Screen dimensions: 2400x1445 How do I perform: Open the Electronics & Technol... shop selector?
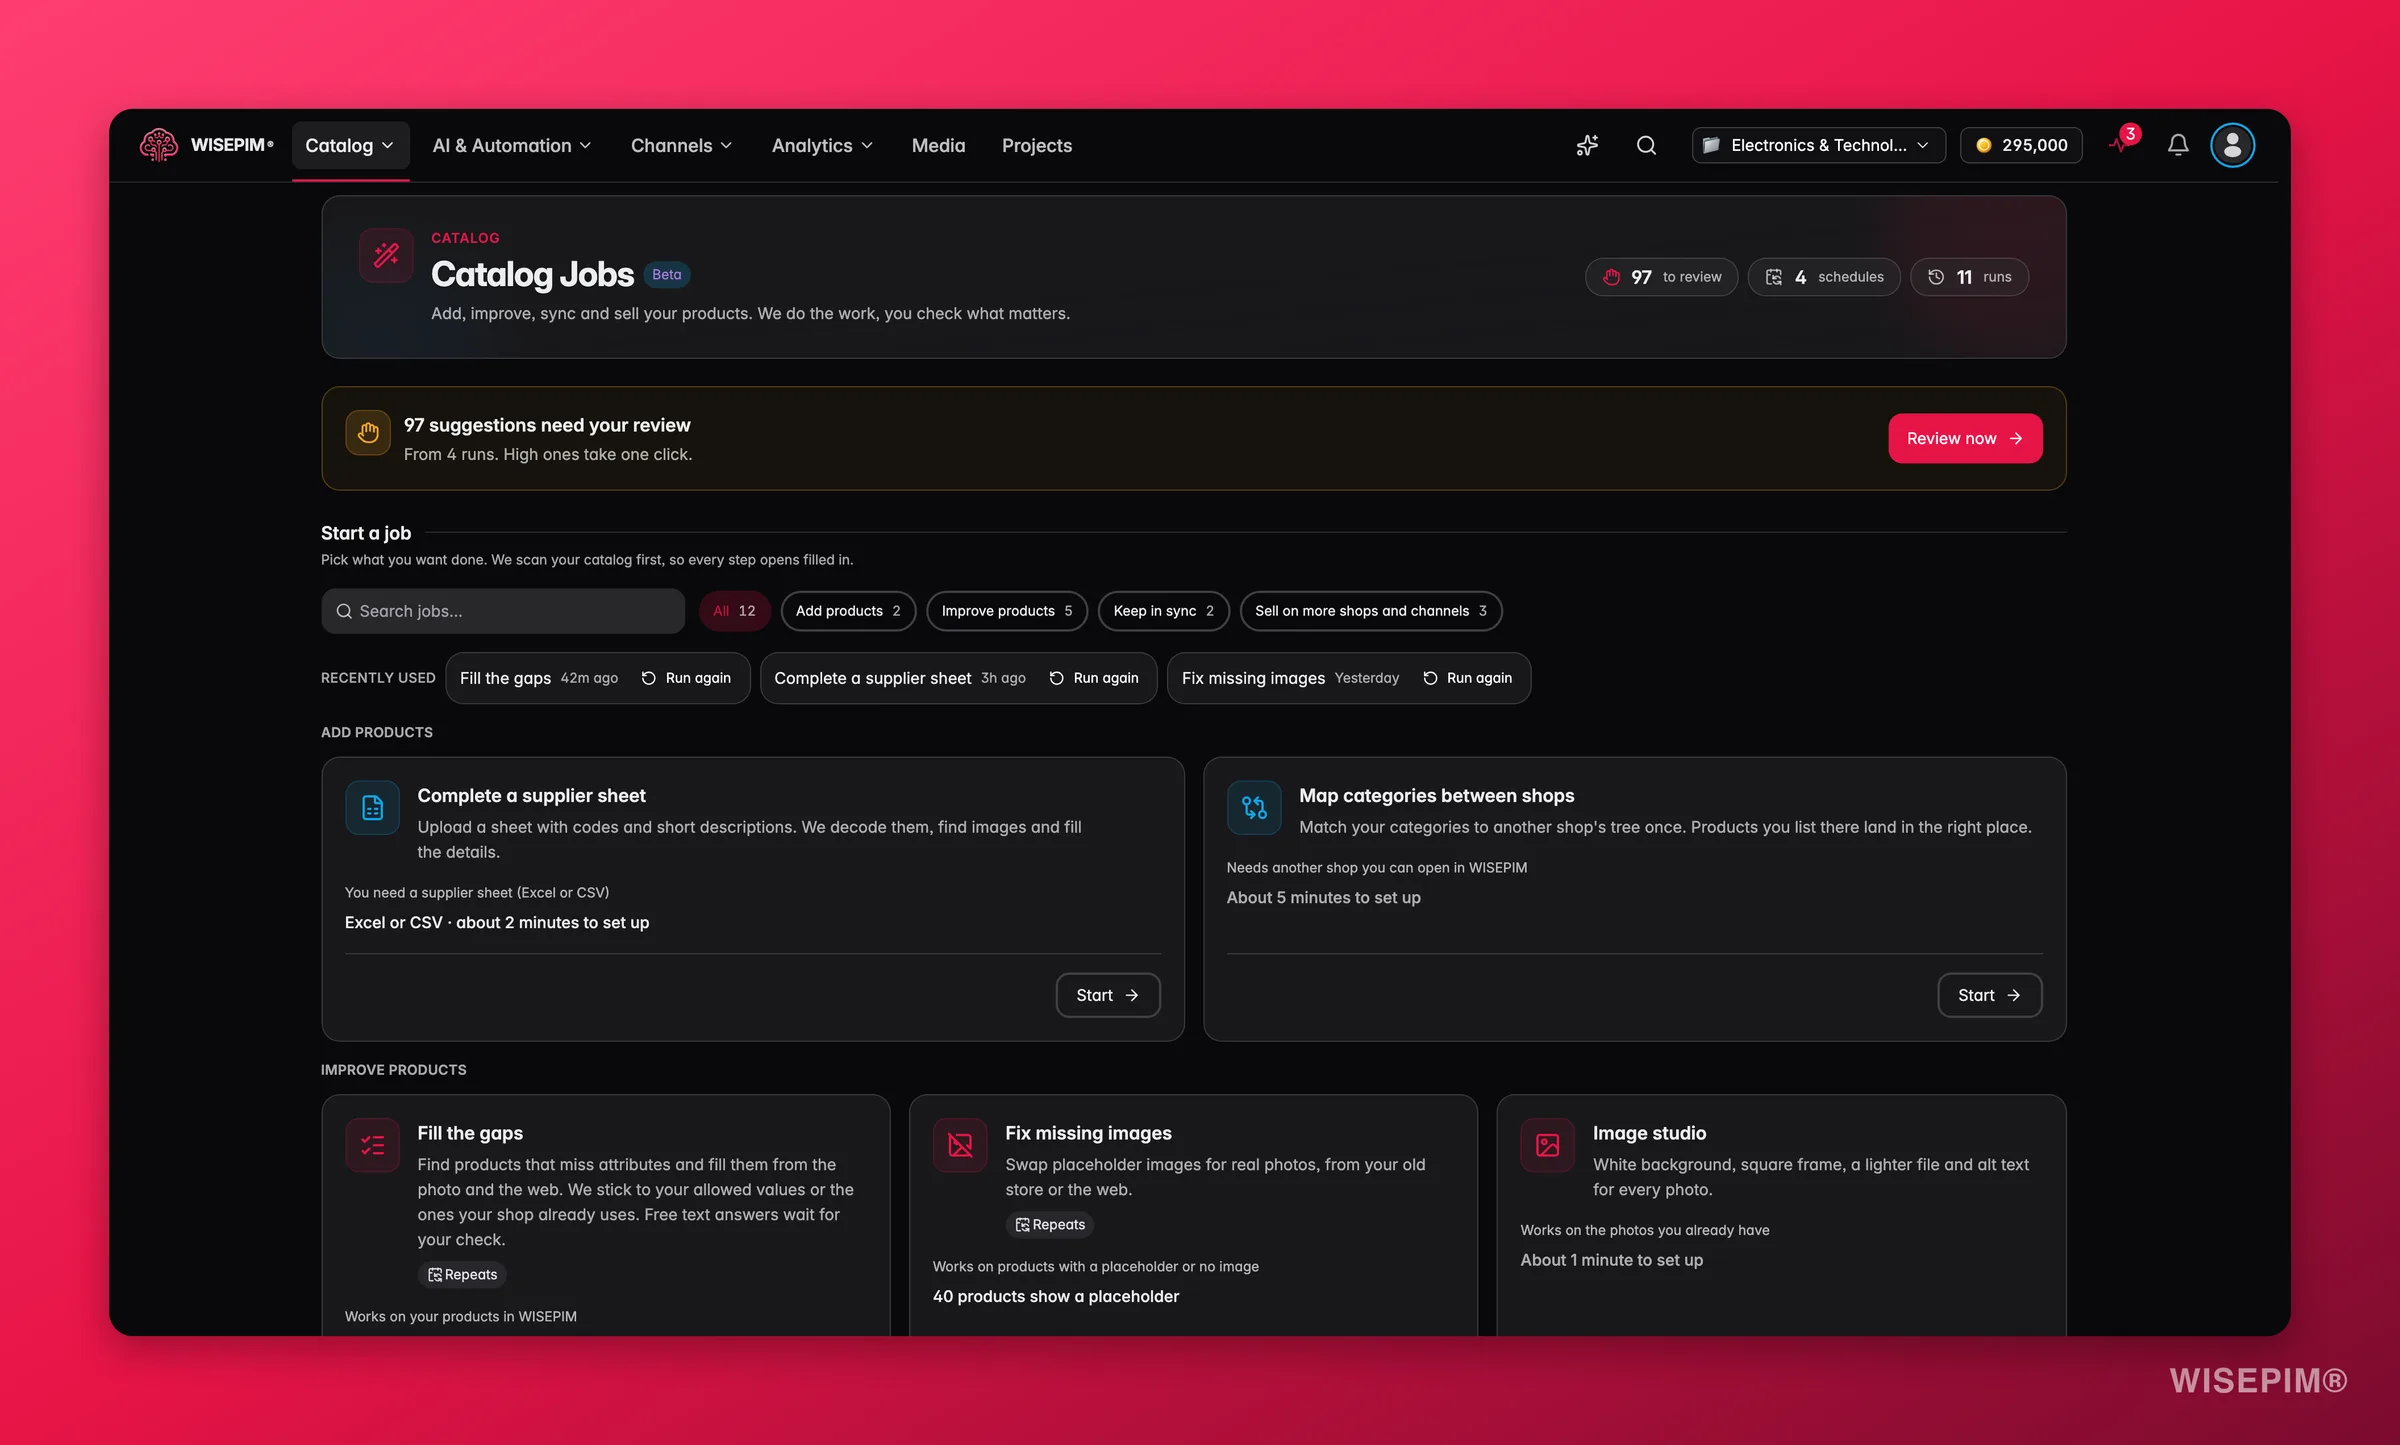click(1818, 145)
